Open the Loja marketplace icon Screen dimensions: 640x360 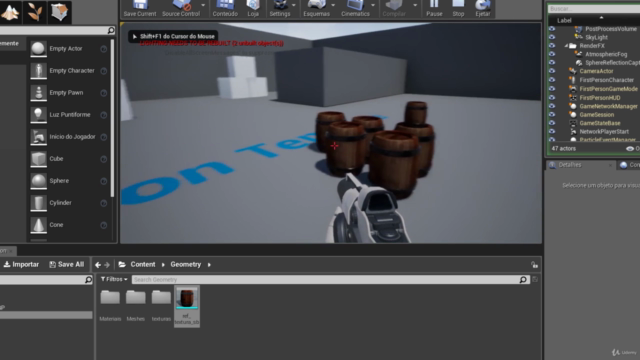[x=253, y=8]
